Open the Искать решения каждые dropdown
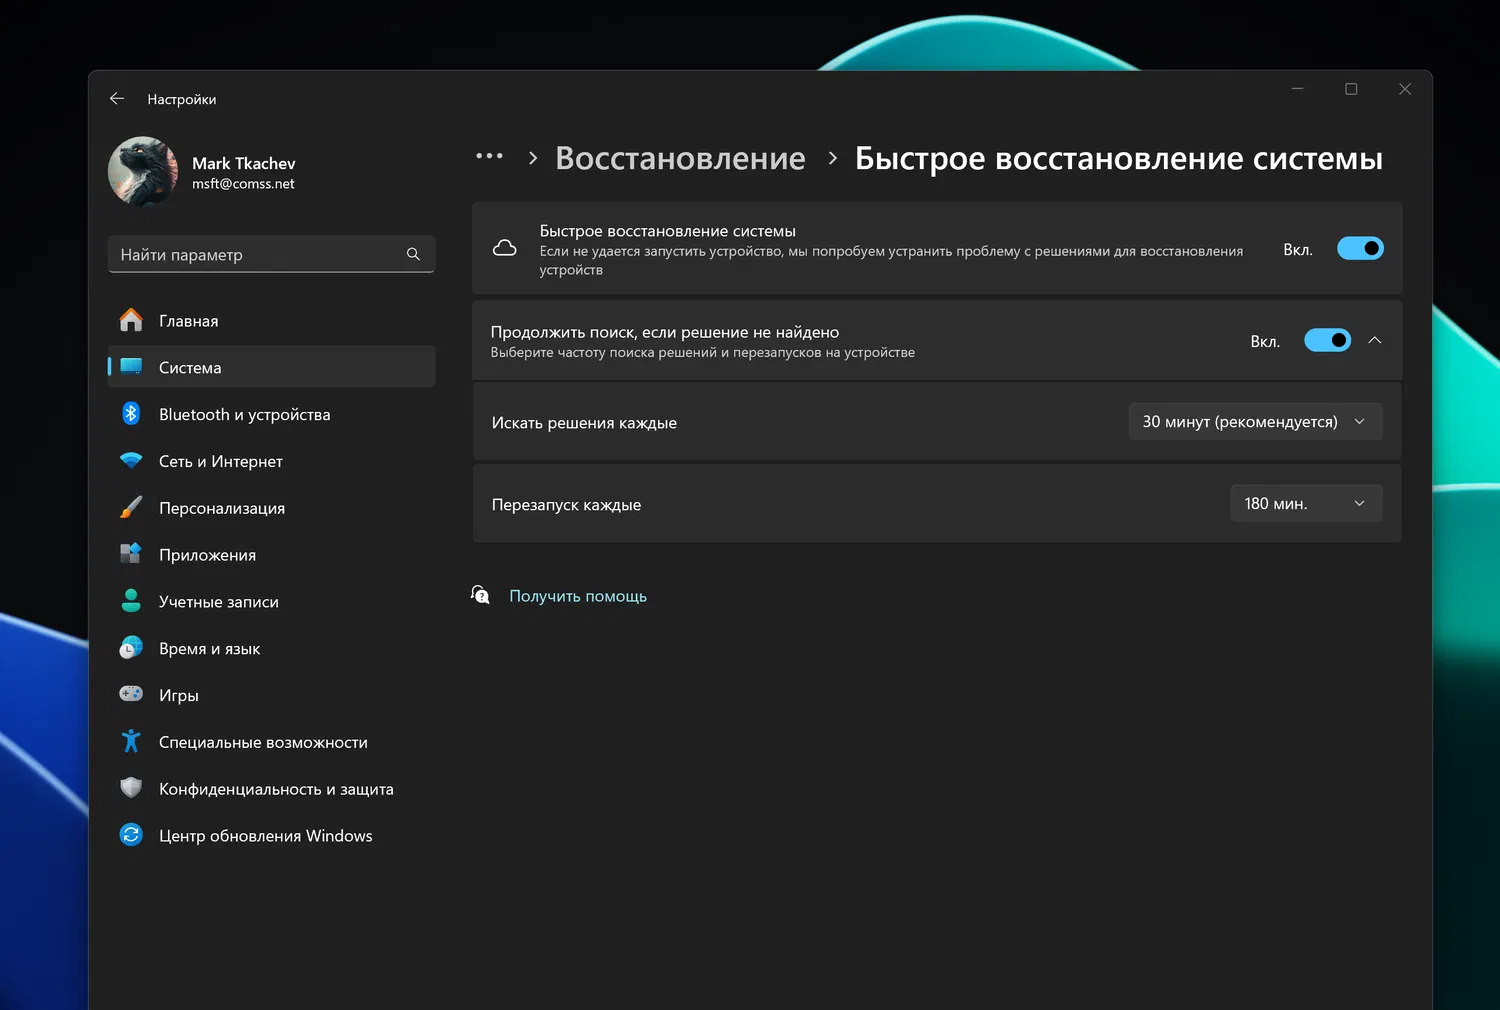This screenshot has width=1500, height=1010. 1255,421
